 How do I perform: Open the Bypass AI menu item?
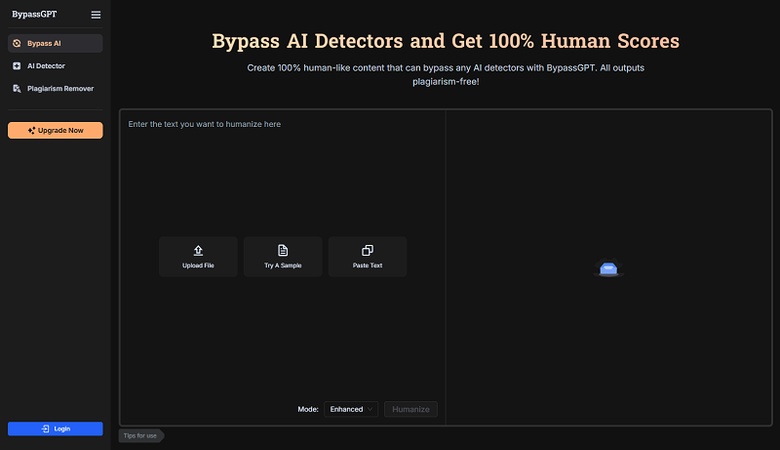[55, 43]
